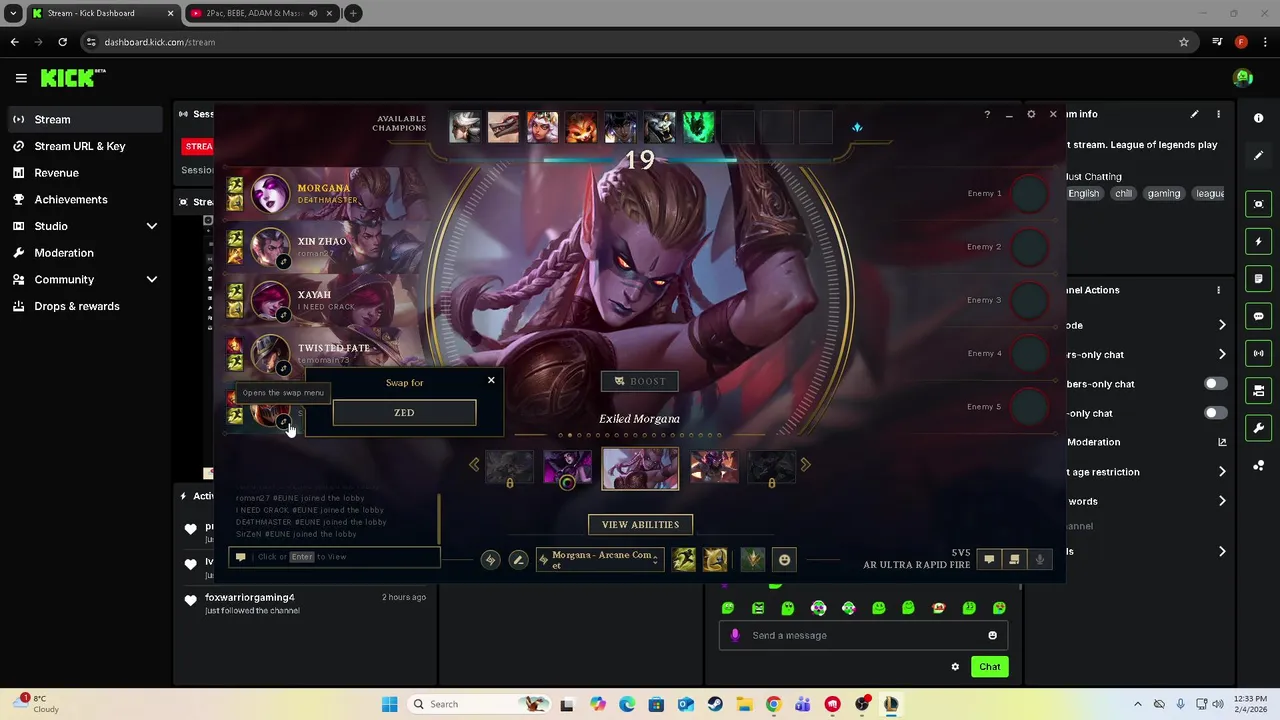This screenshot has width=1280, height=720.
Task: Open Moderation external link icon
Action: pyautogui.click(x=1222, y=442)
